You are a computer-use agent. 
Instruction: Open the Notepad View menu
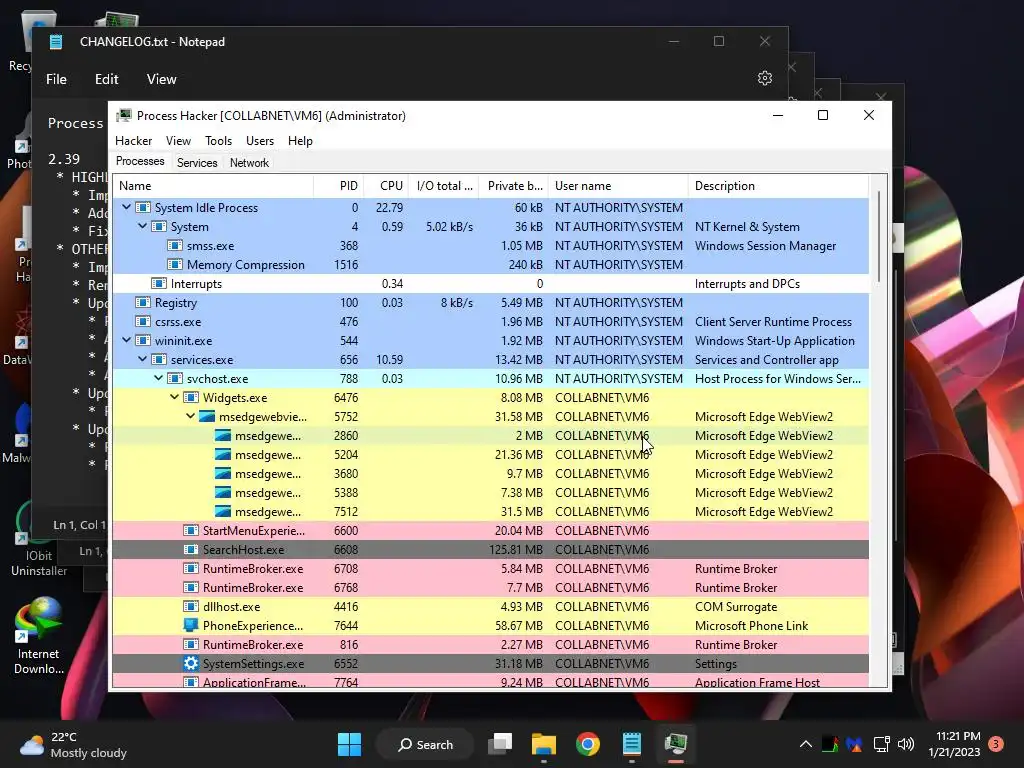coord(161,79)
